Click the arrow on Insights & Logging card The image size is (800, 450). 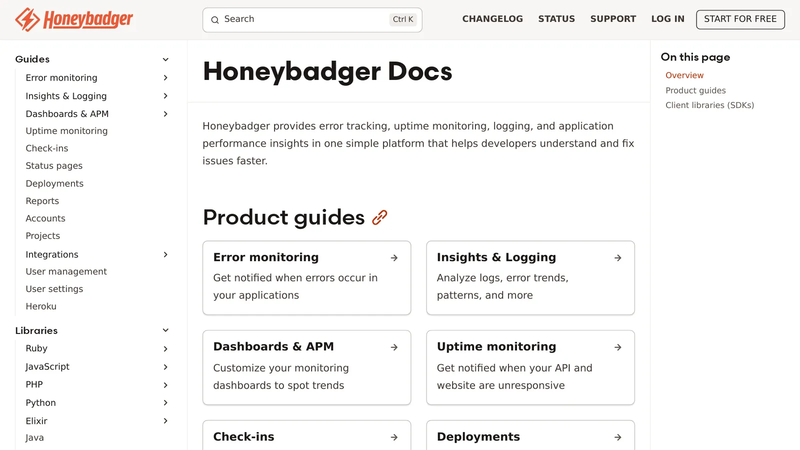(617, 258)
